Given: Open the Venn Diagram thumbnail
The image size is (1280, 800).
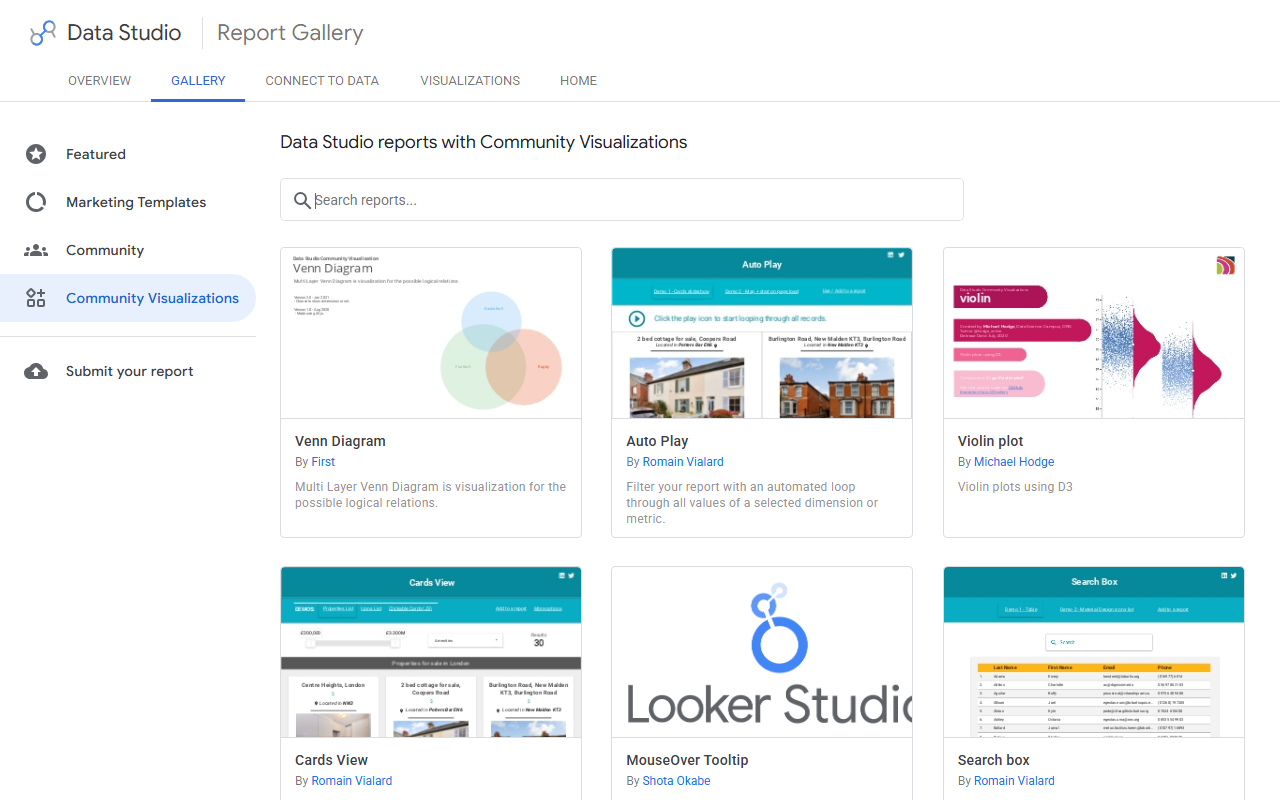Looking at the screenshot, I should pyautogui.click(x=431, y=333).
